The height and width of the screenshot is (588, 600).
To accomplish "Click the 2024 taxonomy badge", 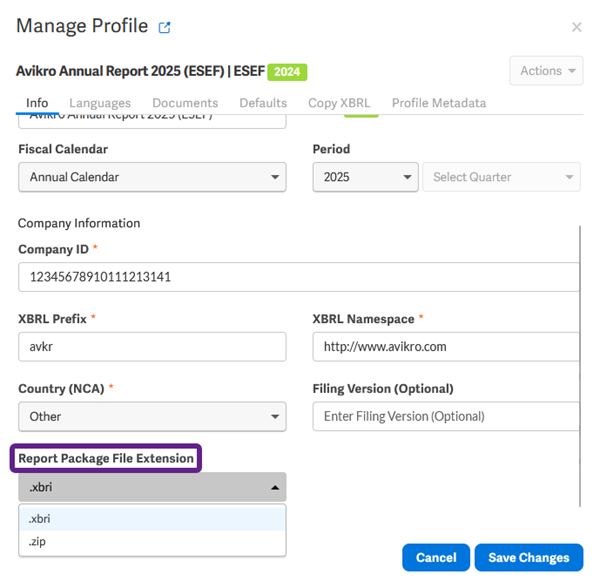I will coord(287,72).
